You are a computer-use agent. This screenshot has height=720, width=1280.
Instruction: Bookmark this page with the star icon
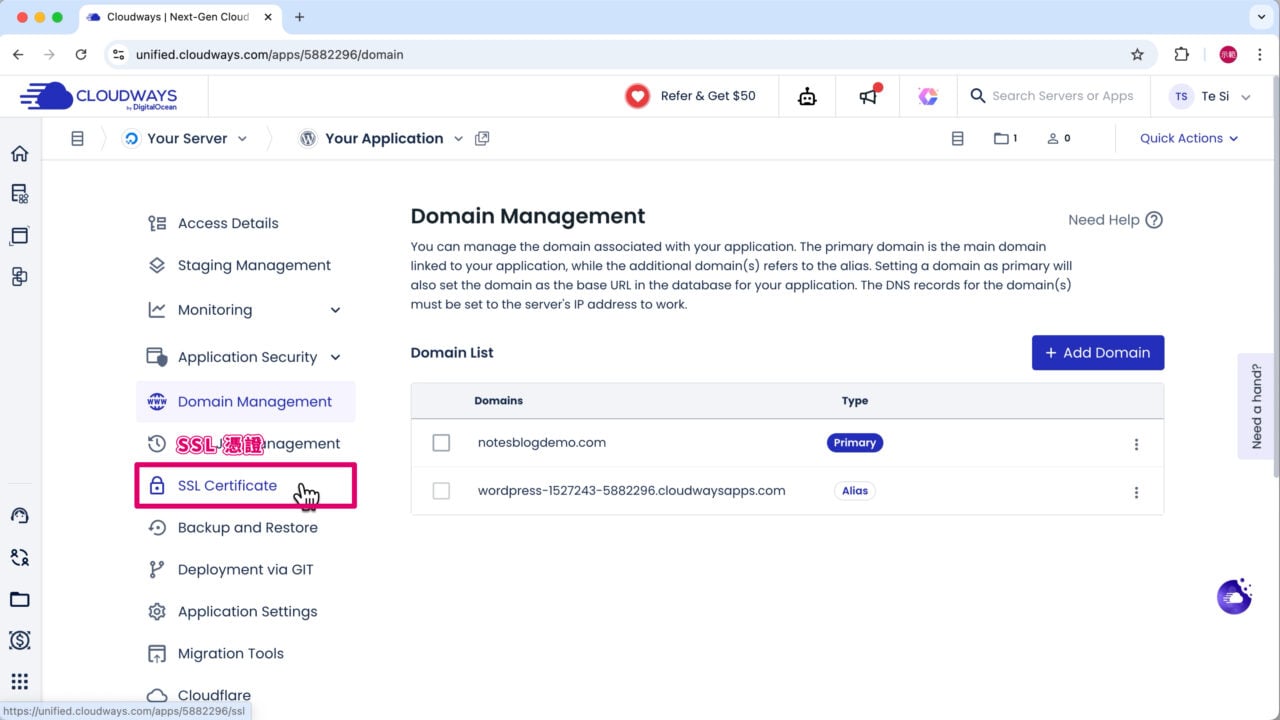(1137, 54)
